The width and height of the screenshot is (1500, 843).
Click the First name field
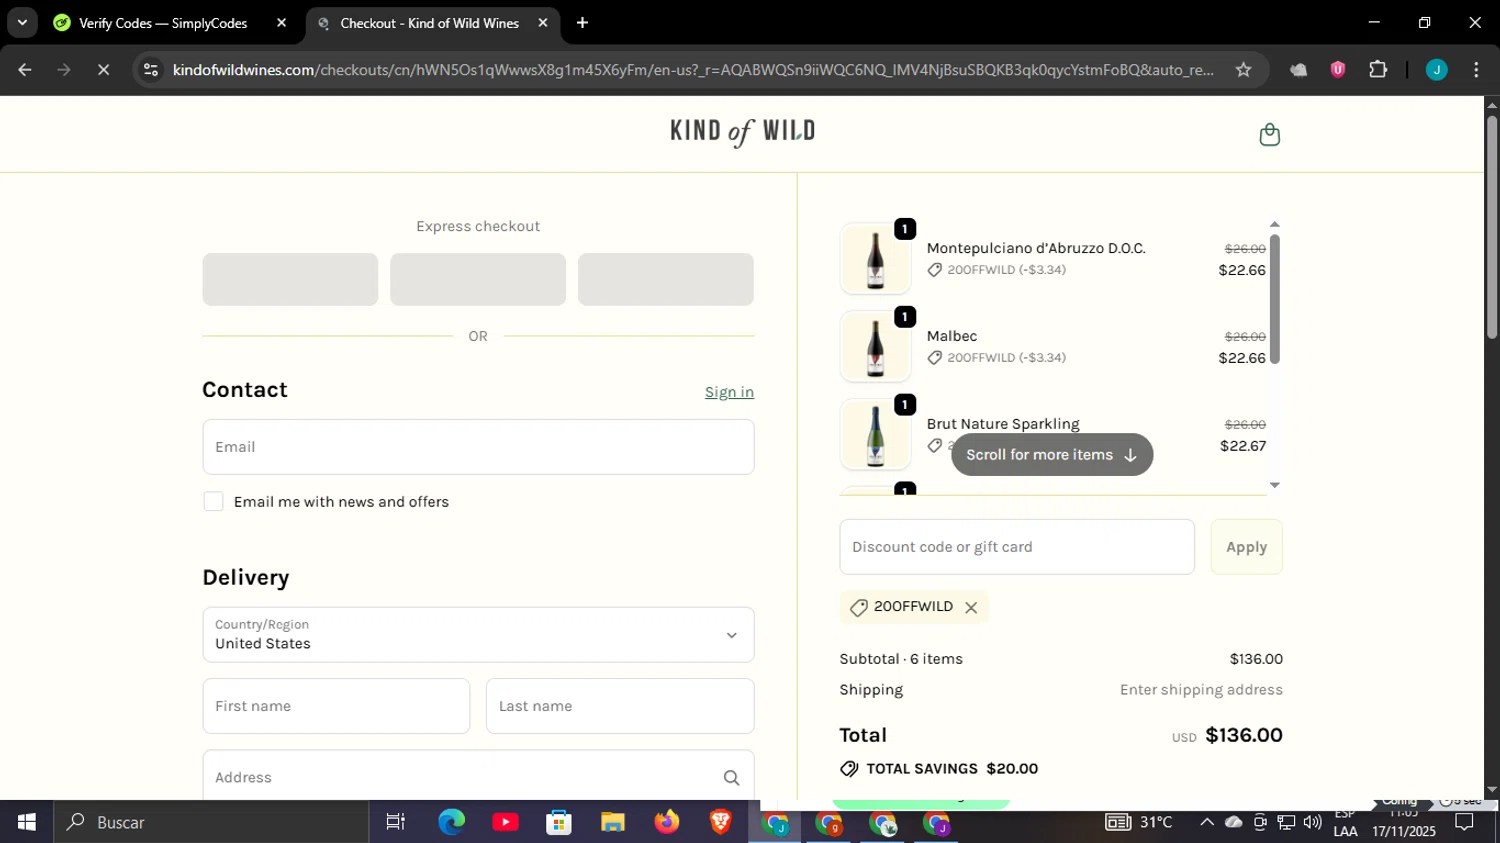(336, 706)
